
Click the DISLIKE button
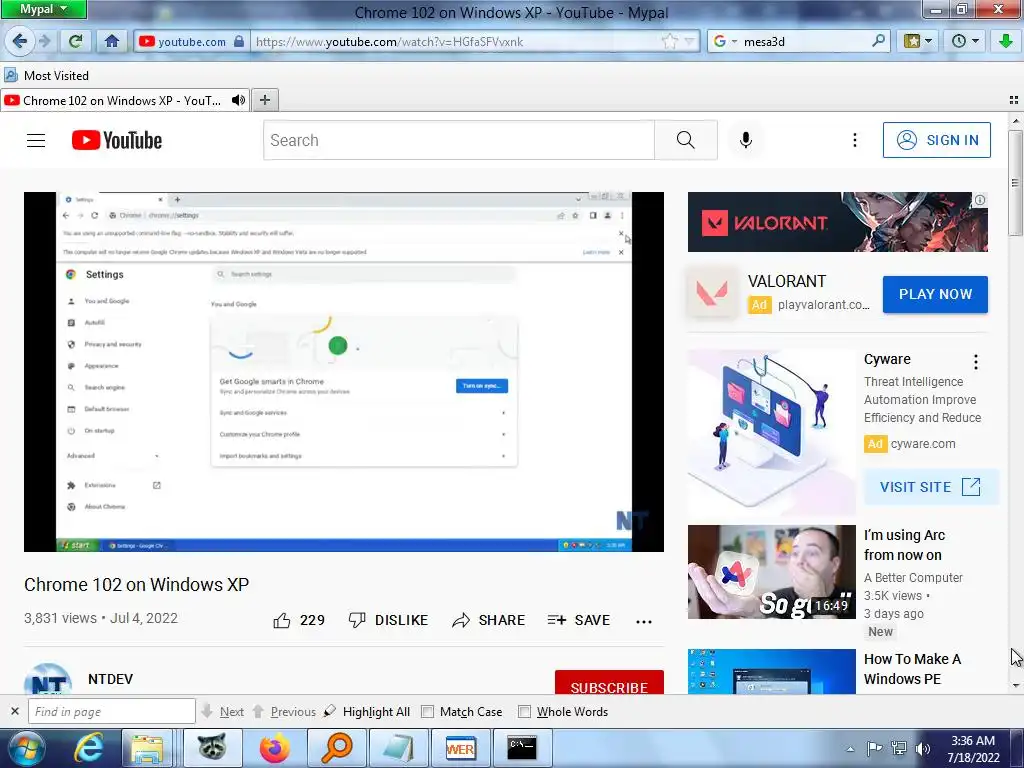[x=389, y=620]
